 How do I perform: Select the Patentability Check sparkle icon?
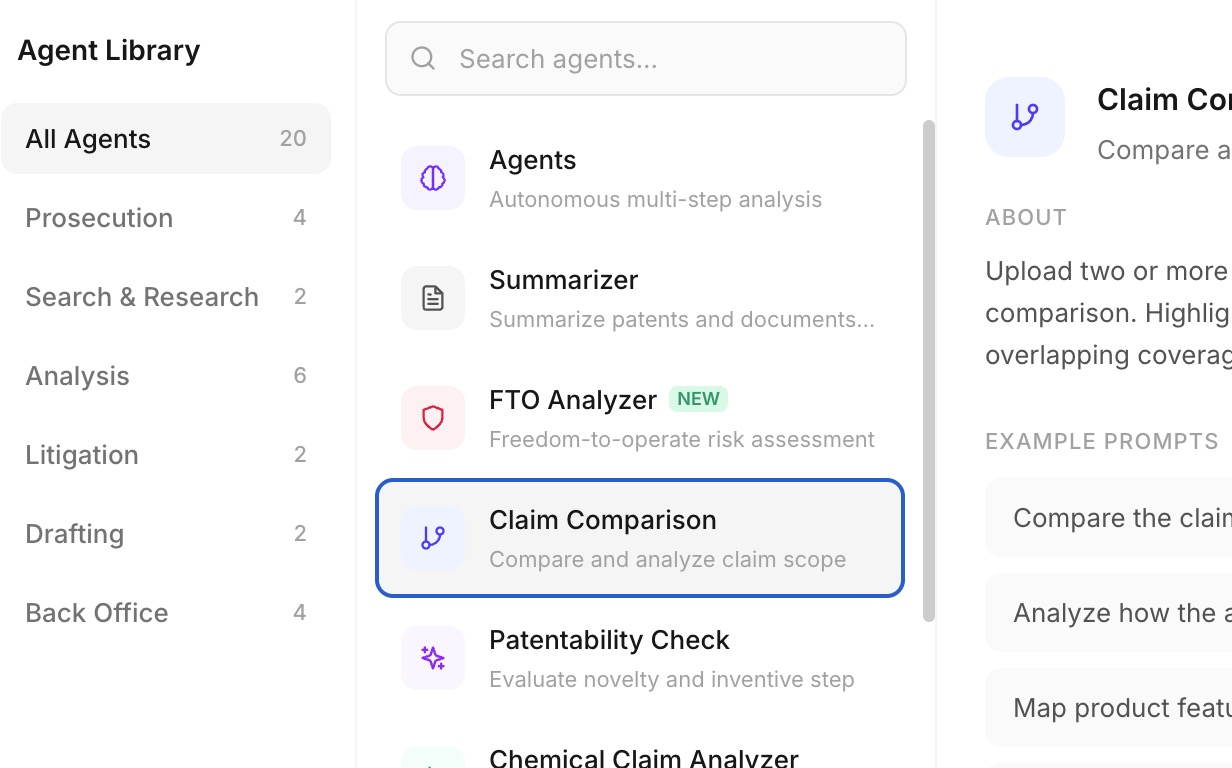tap(433, 658)
